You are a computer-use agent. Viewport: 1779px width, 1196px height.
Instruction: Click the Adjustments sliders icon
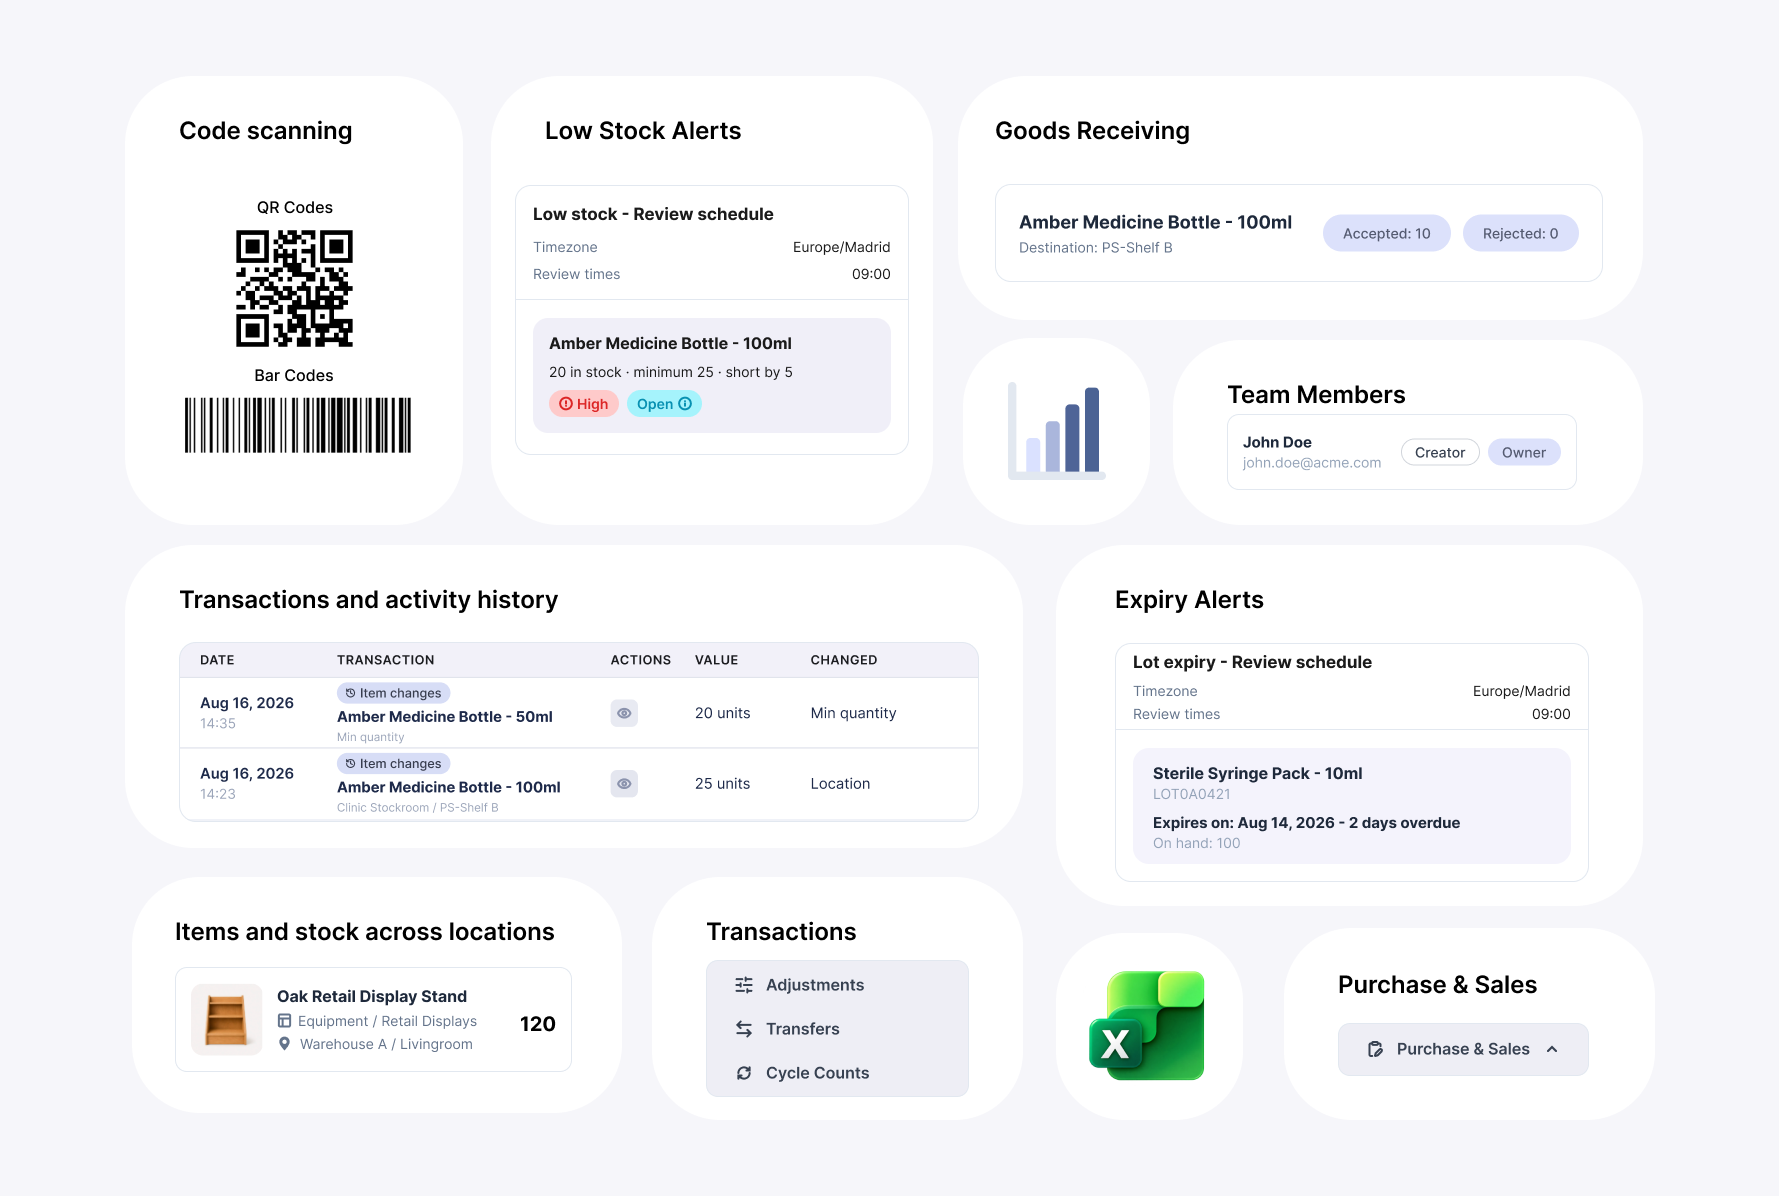[x=744, y=985]
